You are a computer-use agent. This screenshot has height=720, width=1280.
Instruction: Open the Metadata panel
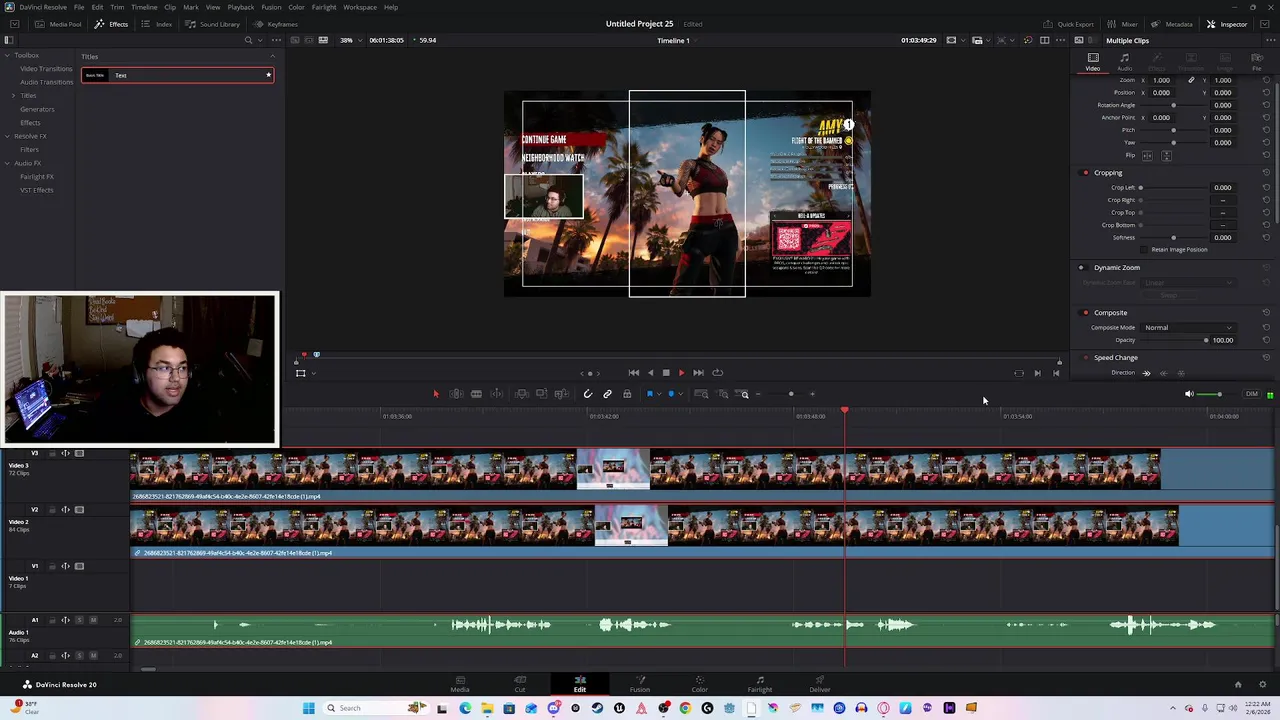(1172, 24)
